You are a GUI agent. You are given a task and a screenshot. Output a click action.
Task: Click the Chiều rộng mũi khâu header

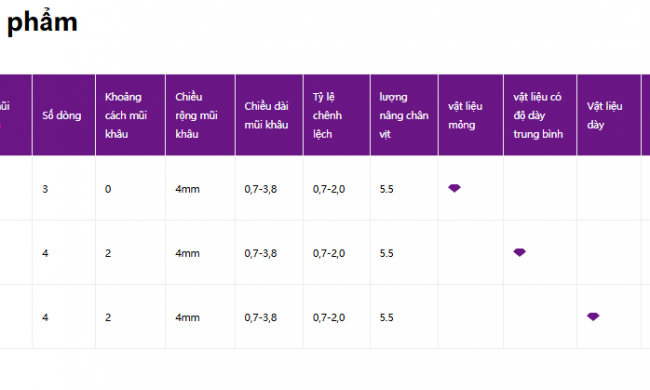pos(200,115)
